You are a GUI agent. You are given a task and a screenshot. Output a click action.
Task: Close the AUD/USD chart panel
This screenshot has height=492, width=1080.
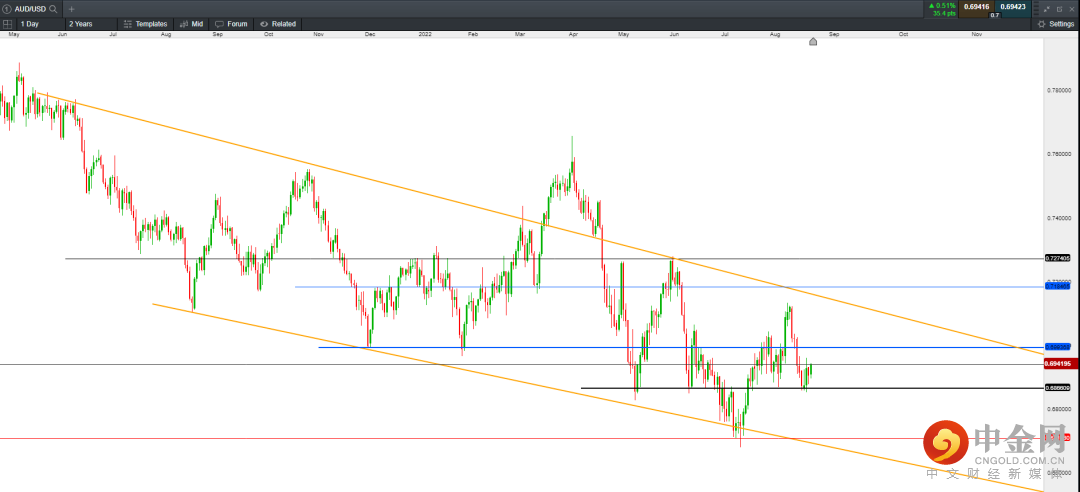click(x=1071, y=9)
